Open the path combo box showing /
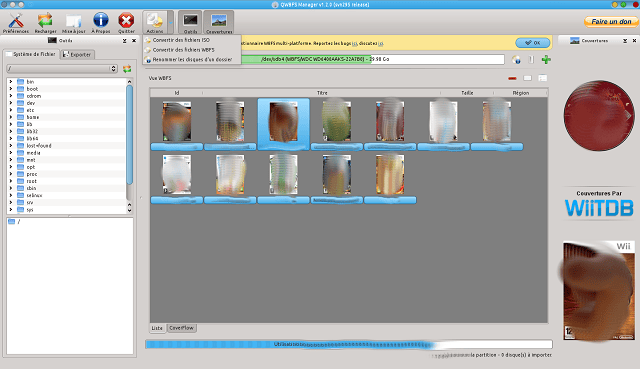The height and width of the screenshot is (369, 640). tap(62, 69)
